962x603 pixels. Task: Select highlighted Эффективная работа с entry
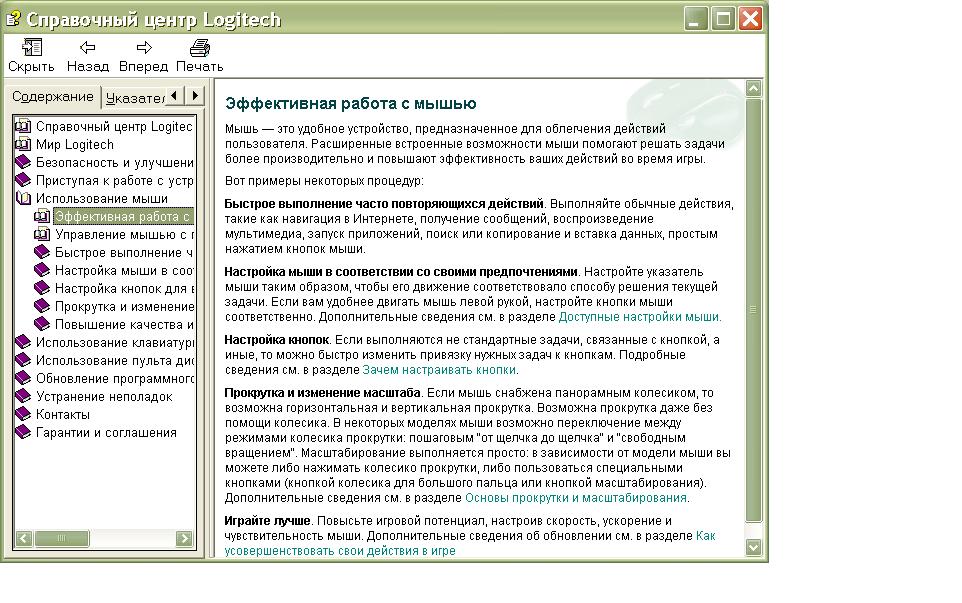(123, 217)
